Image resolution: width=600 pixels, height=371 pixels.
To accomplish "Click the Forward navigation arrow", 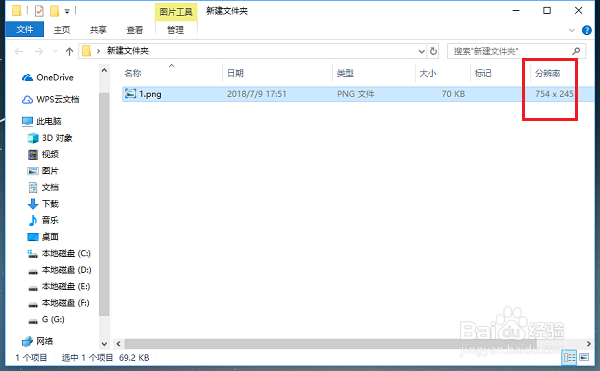I will (x=39, y=51).
